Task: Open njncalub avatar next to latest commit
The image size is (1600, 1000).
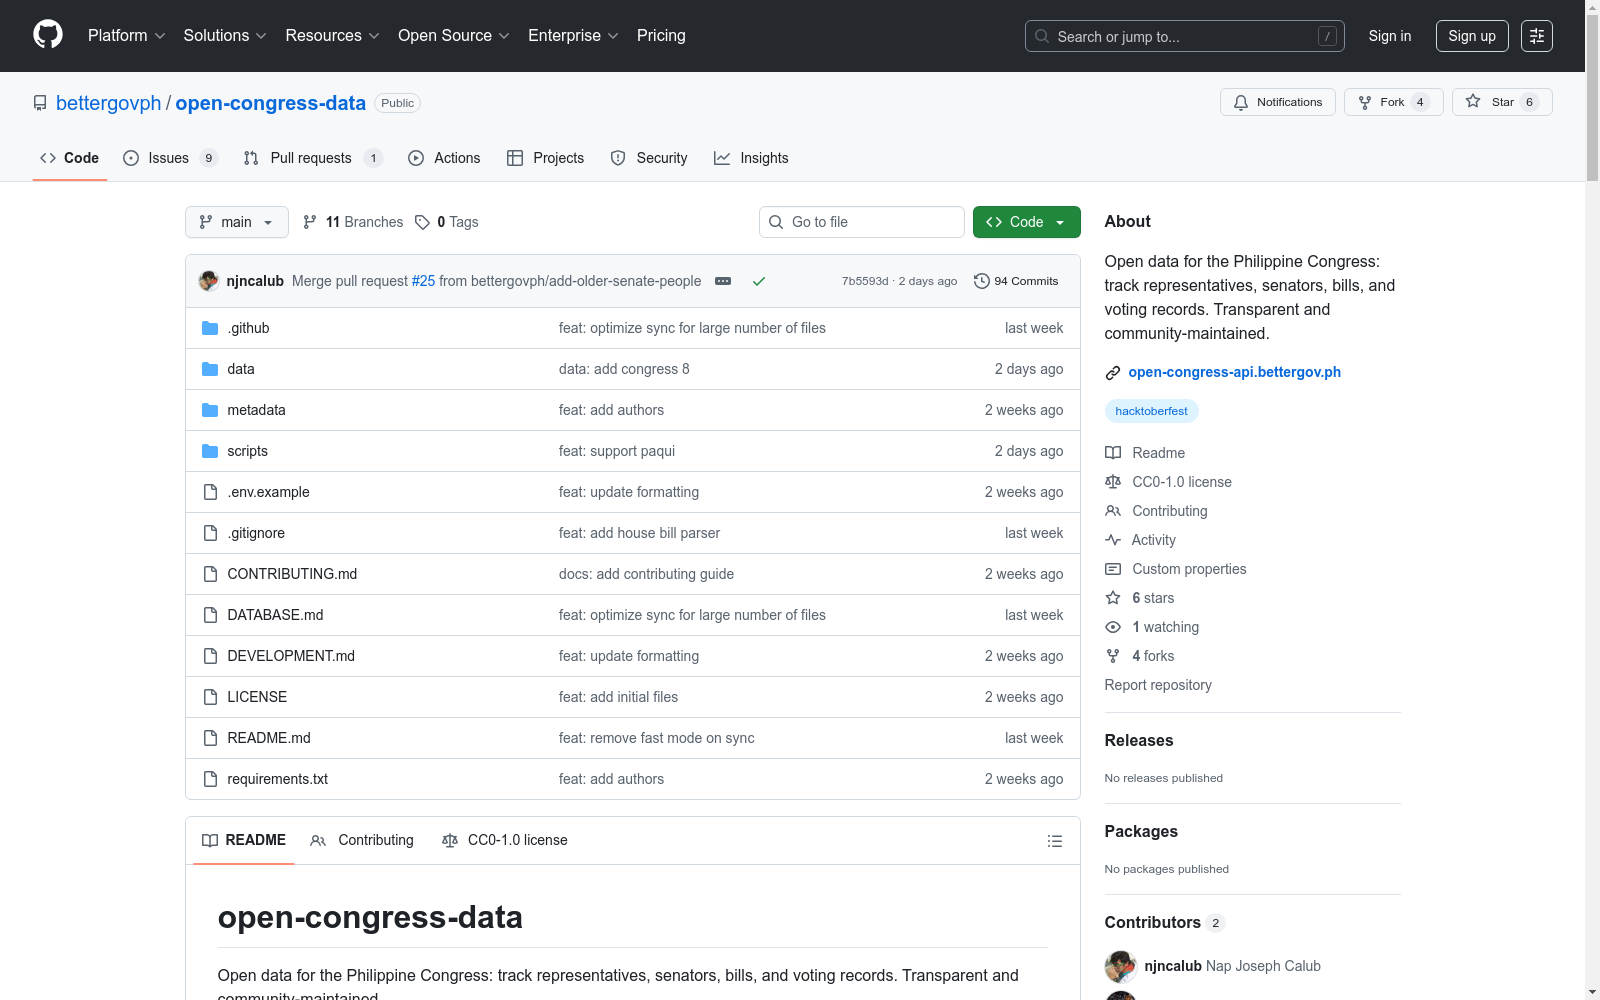Action: 209,281
